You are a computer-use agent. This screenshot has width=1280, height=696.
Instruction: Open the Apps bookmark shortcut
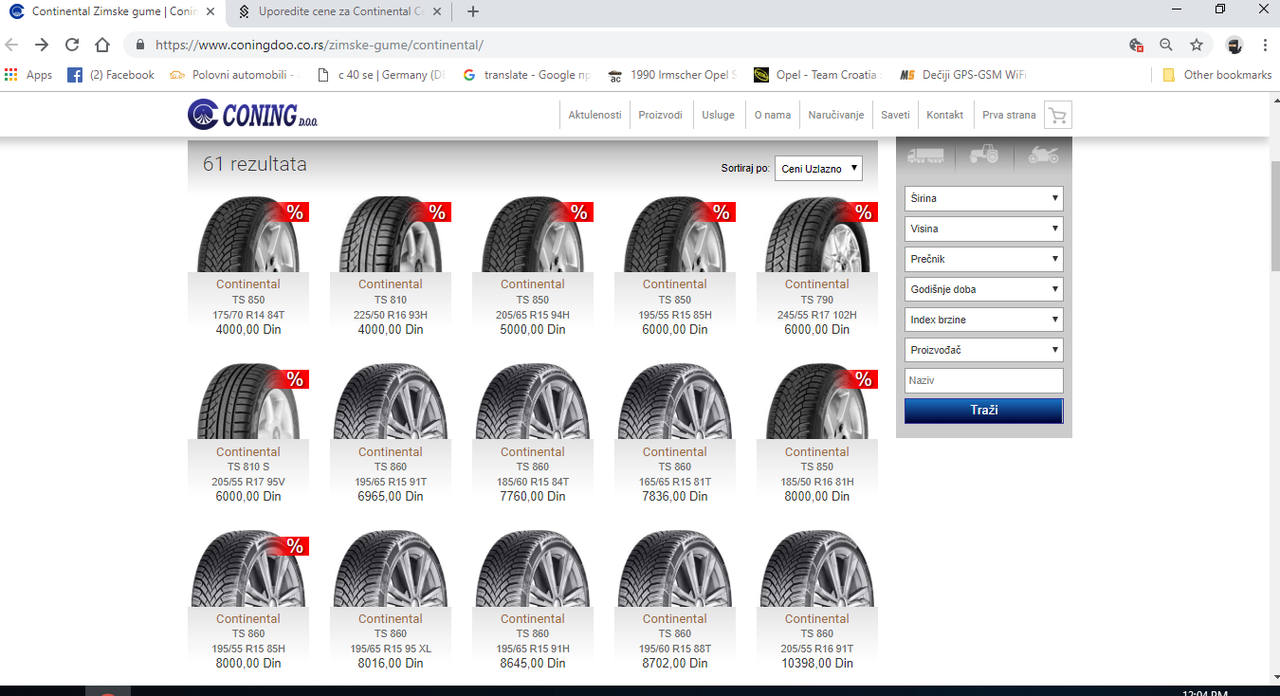point(28,75)
